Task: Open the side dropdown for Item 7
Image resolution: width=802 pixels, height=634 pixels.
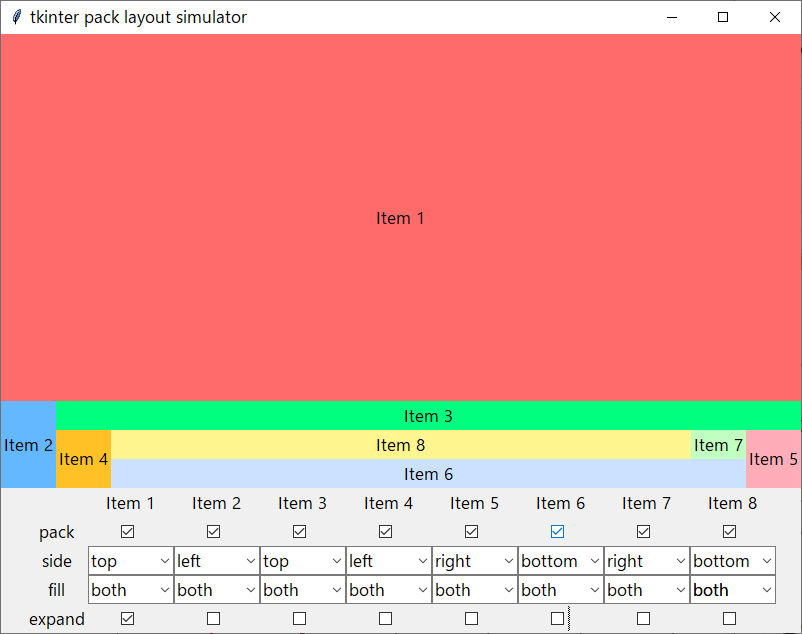Action: click(x=647, y=561)
